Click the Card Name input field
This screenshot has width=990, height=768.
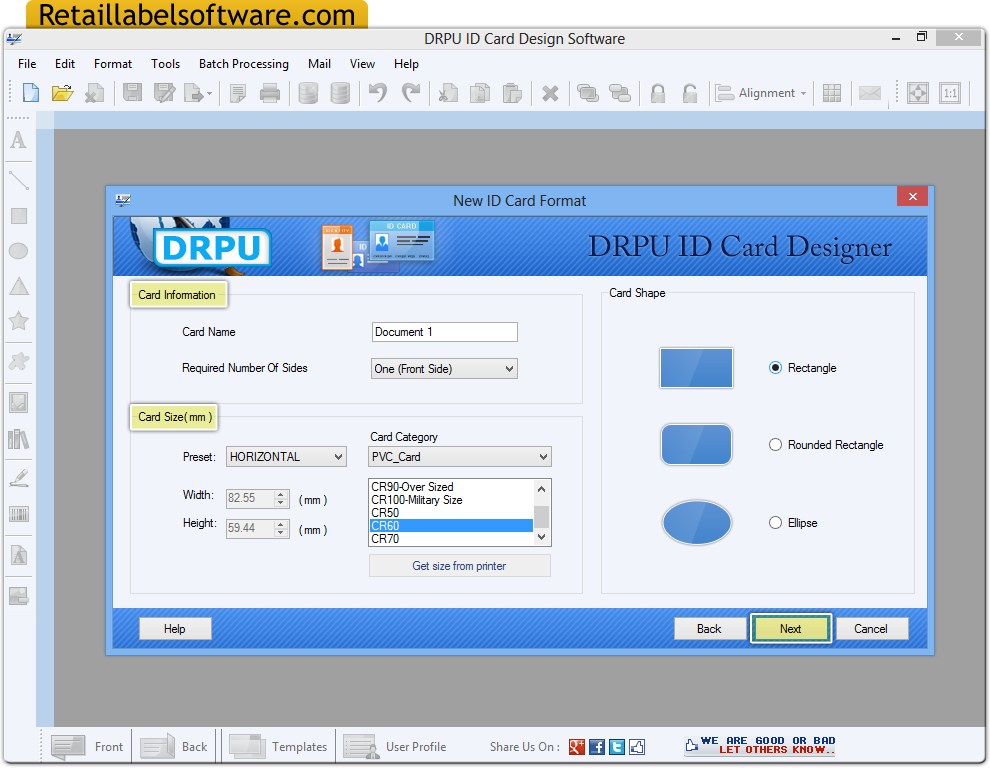444,332
